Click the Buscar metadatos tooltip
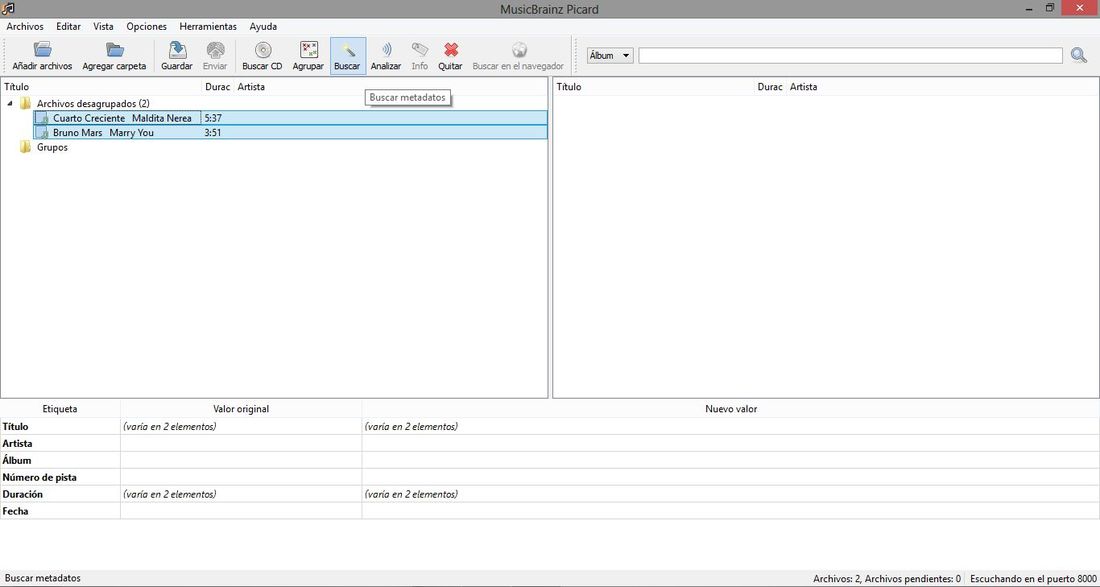This screenshot has height=587, width=1100. point(408,98)
